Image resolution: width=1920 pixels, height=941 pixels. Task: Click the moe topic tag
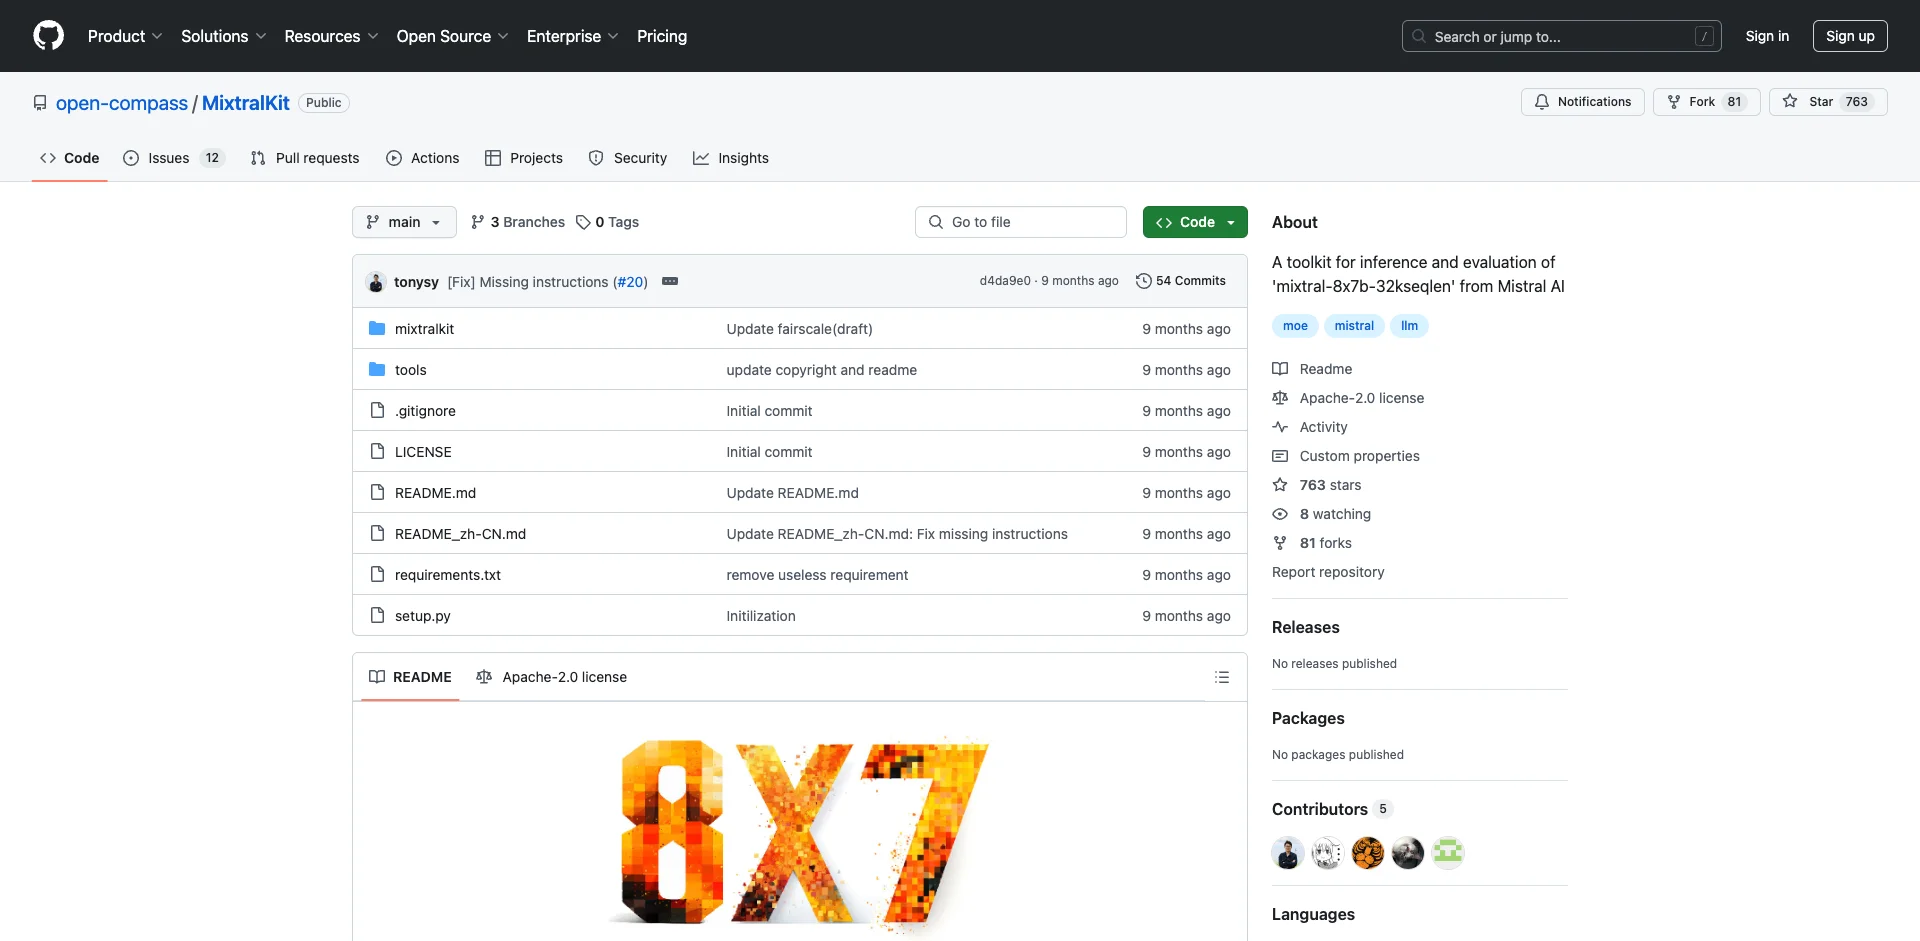[x=1295, y=326]
